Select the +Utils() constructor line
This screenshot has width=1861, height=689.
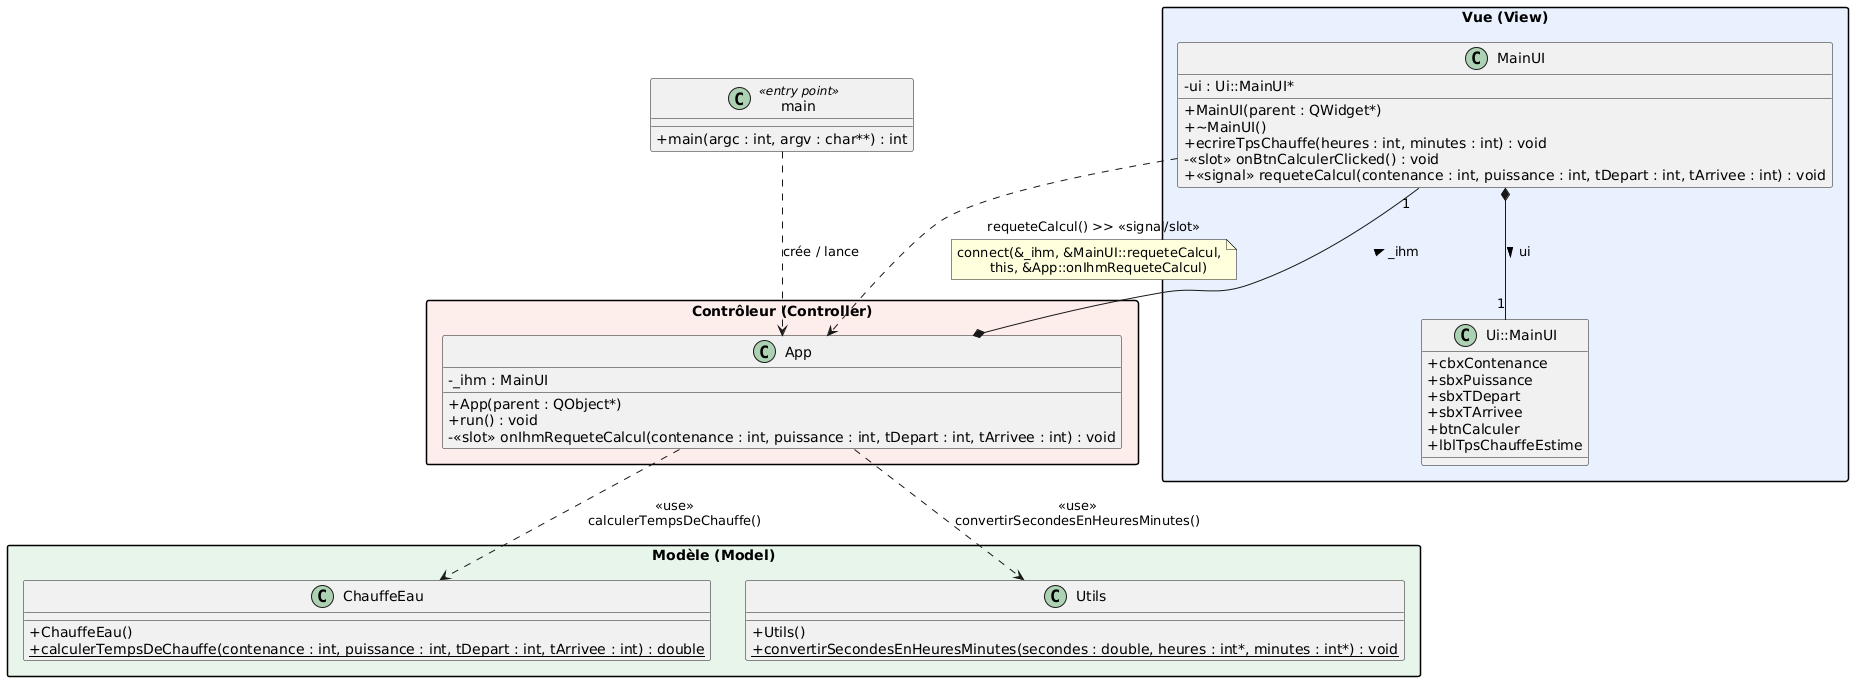click(x=779, y=632)
